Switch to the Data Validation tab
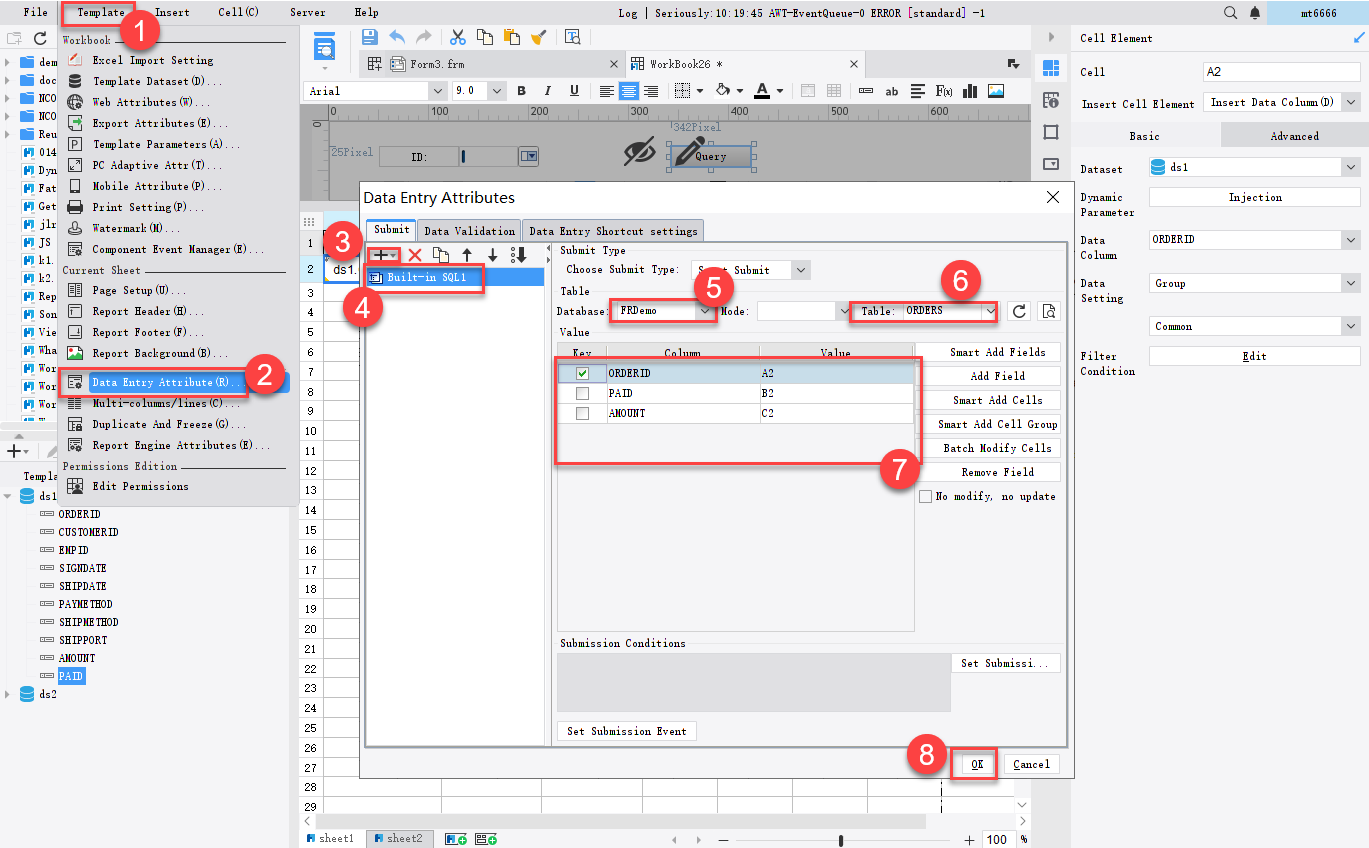This screenshot has width=1369, height=848. tap(468, 230)
